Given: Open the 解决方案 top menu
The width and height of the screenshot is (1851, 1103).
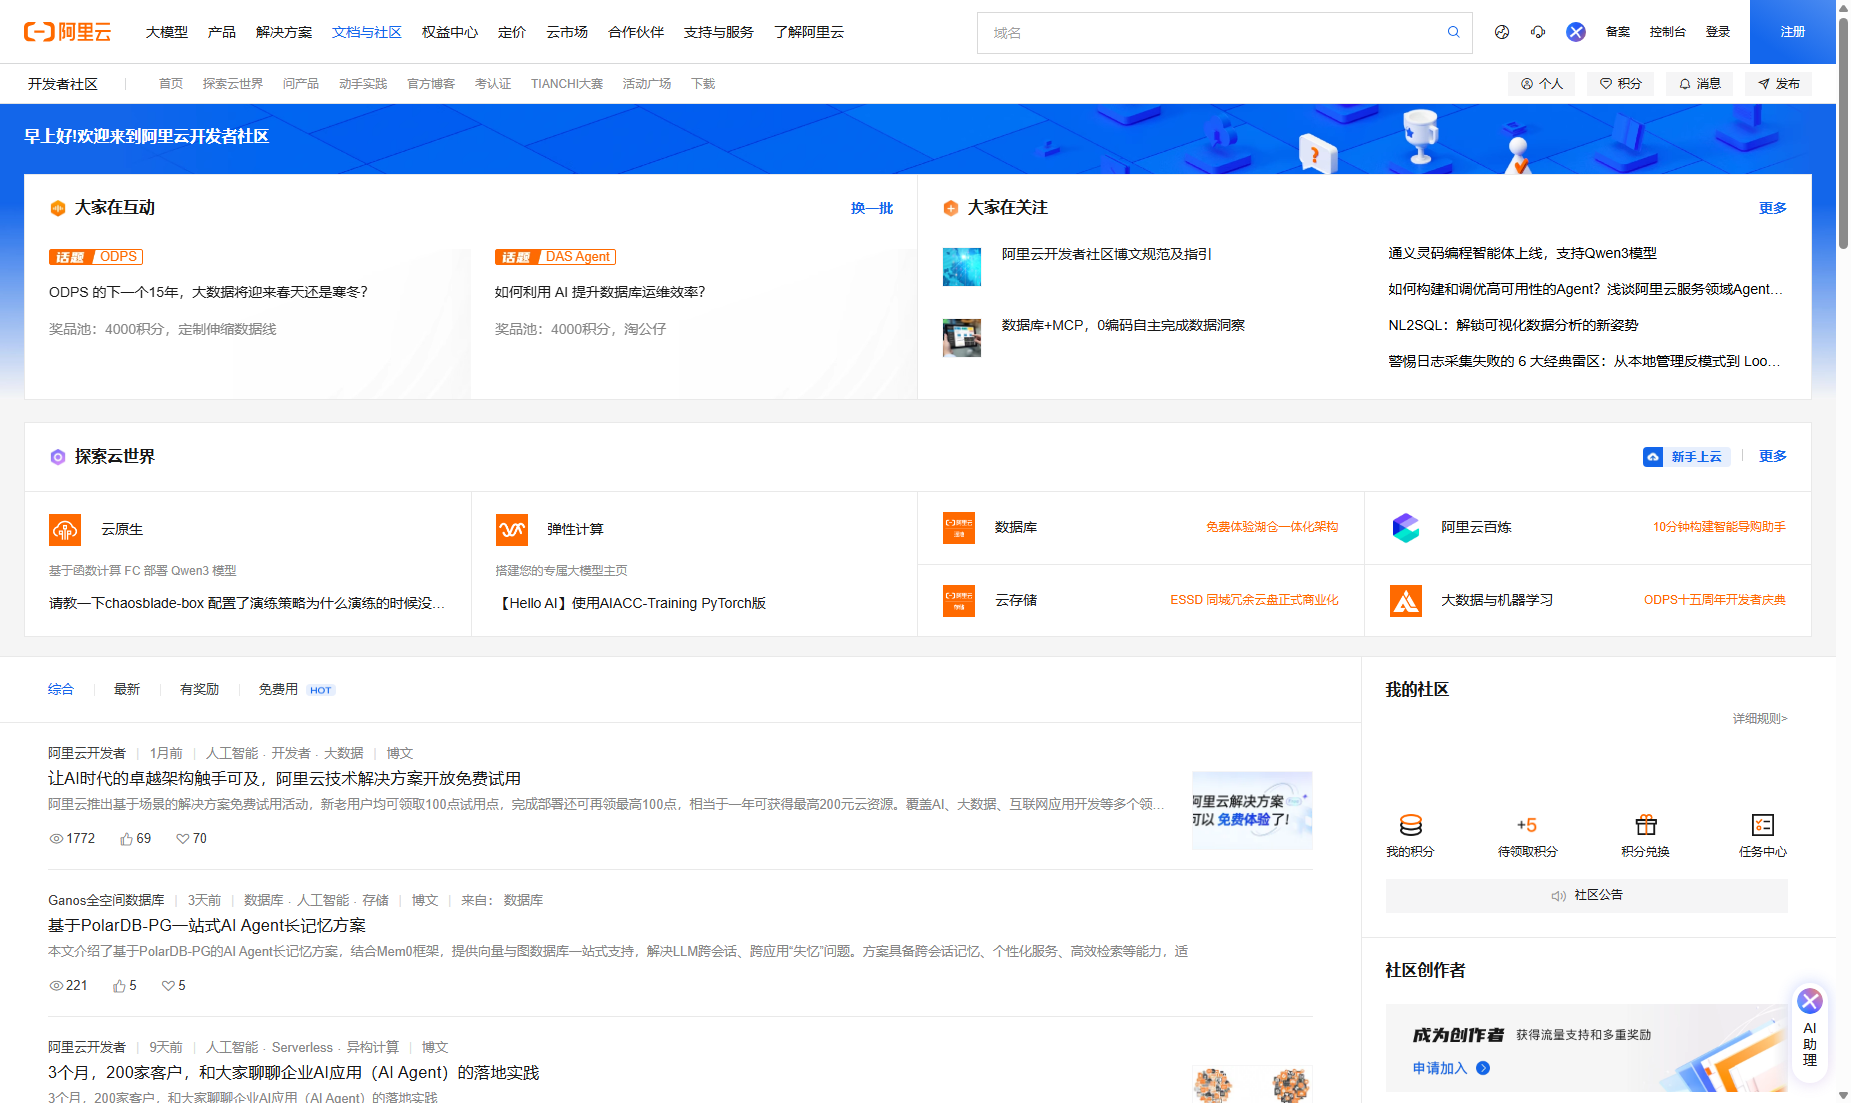Looking at the screenshot, I should click(284, 32).
